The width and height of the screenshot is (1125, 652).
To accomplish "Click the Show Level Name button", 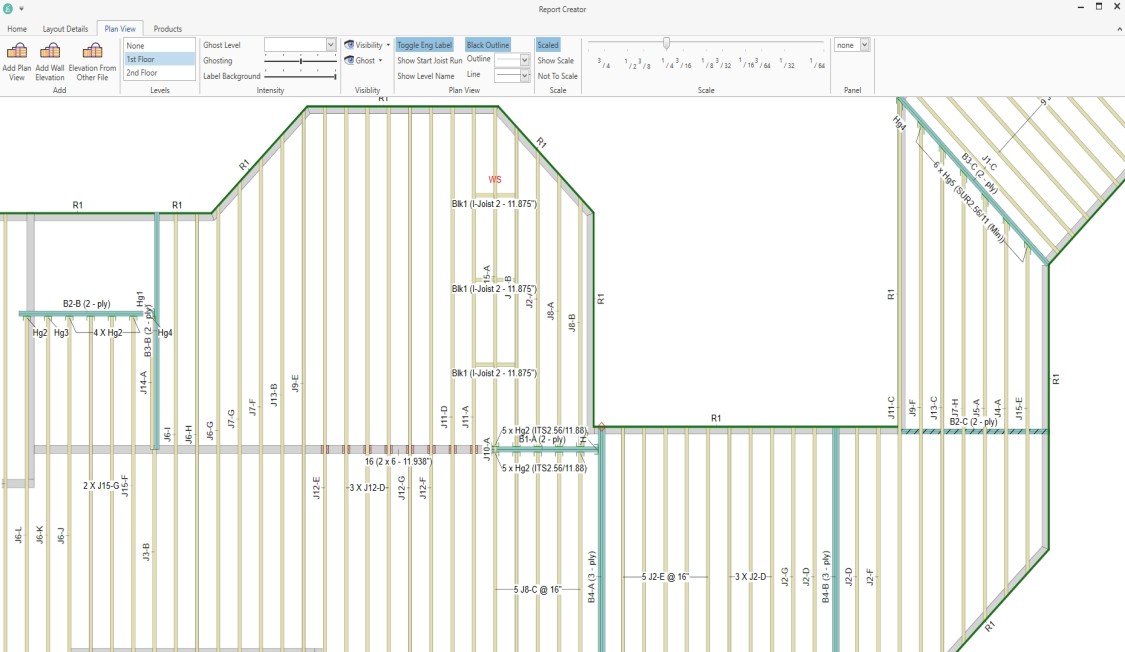I will click(x=425, y=76).
